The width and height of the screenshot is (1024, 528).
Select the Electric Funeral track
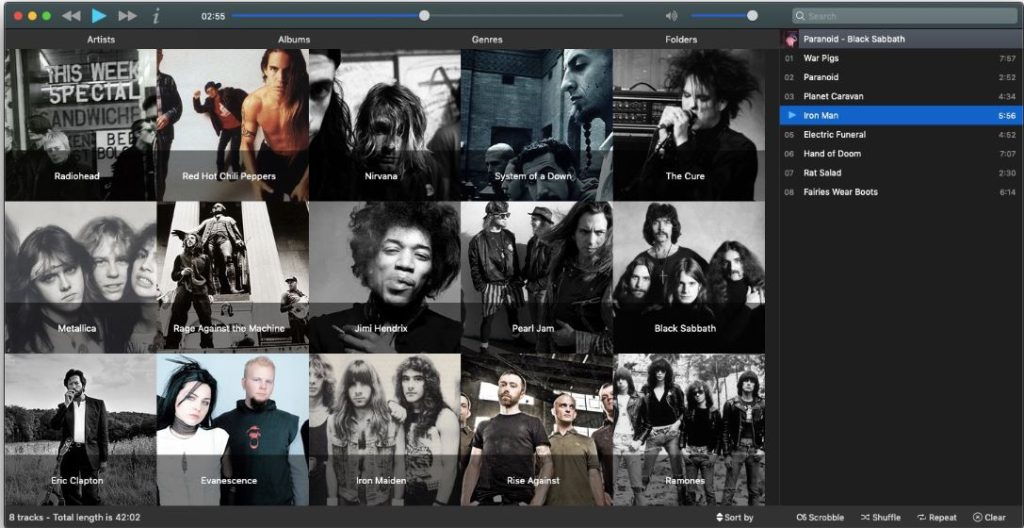coord(901,135)
